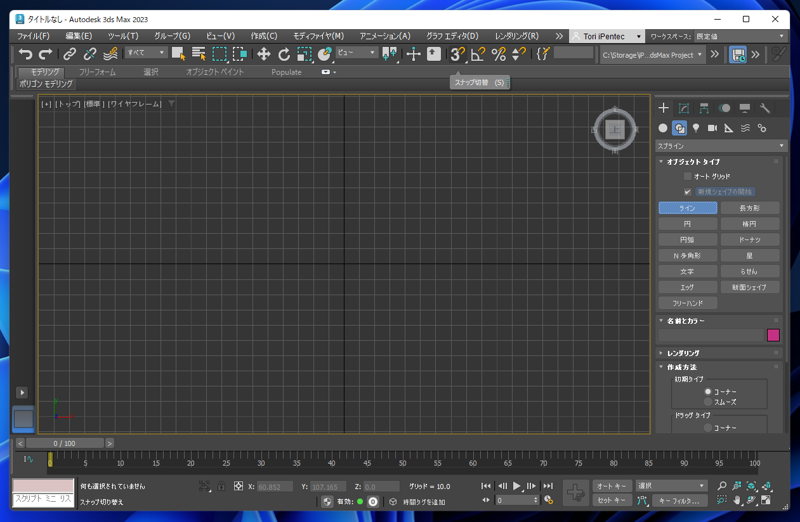The height and width of the screenshot is (522, 800).
Task: Click the 円 shape button
Action: click(x=687, y=224)
